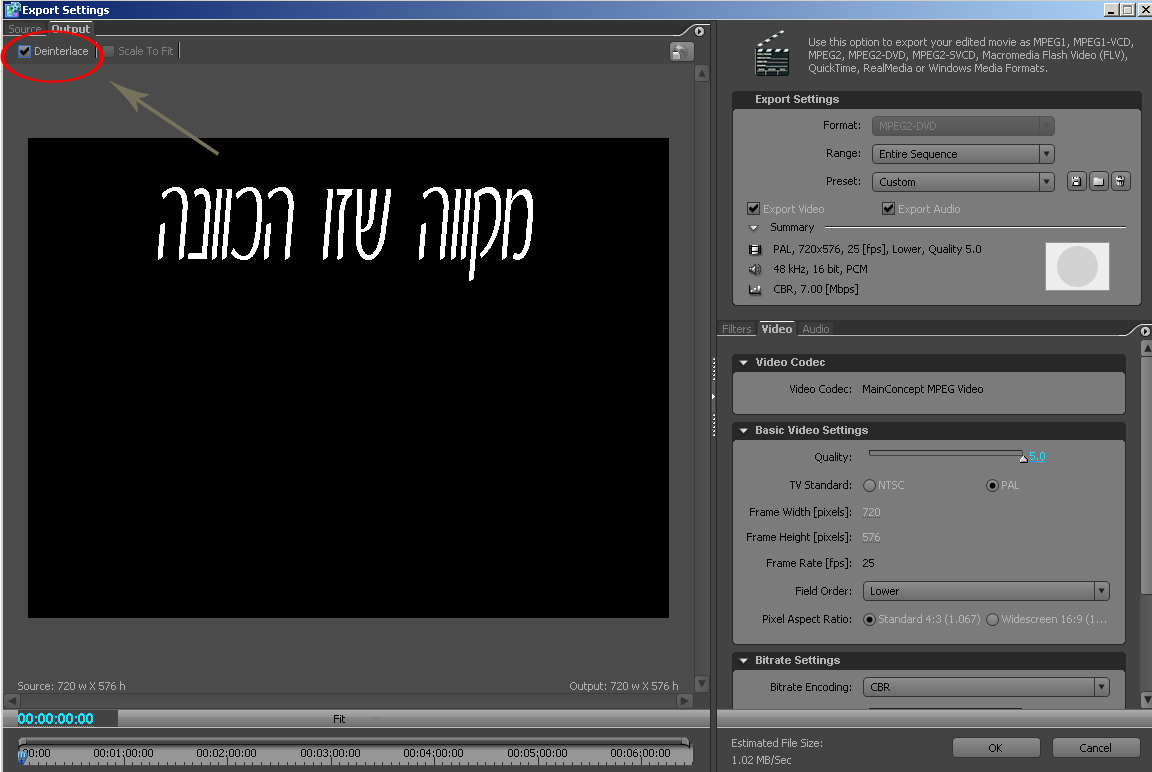Screen dimensions: 1152x772
Task: Toggle the Export Video checkbox
Action: click(x=753, y=209)
